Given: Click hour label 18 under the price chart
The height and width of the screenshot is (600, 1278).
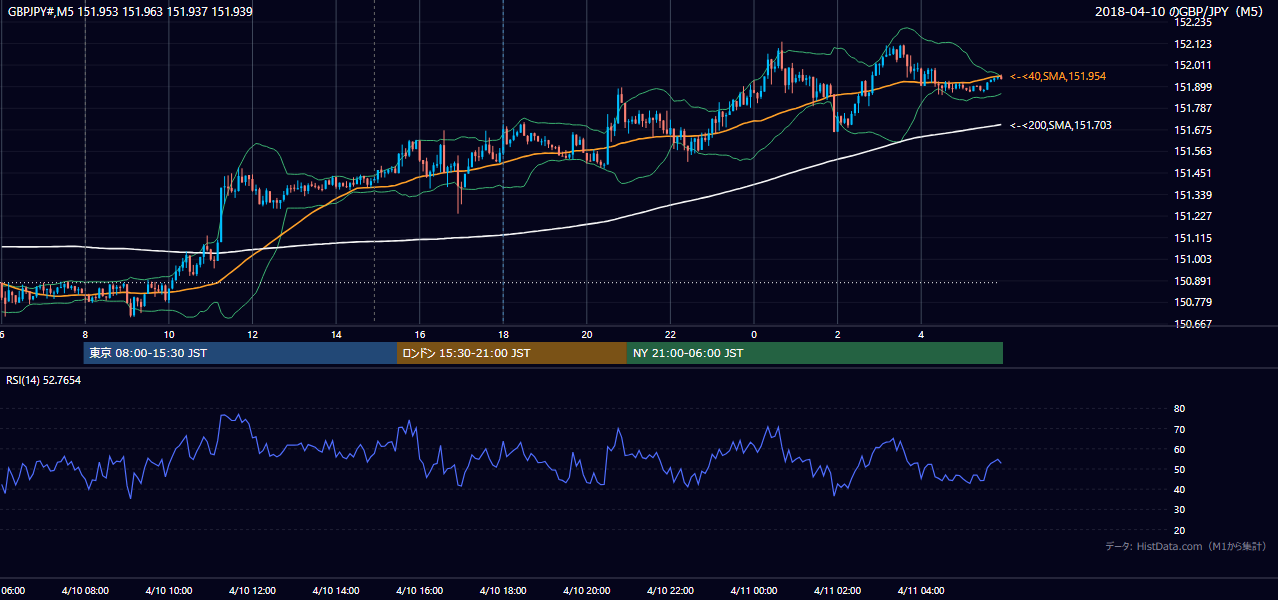Looking at the screenshot, I should point(503,335).
